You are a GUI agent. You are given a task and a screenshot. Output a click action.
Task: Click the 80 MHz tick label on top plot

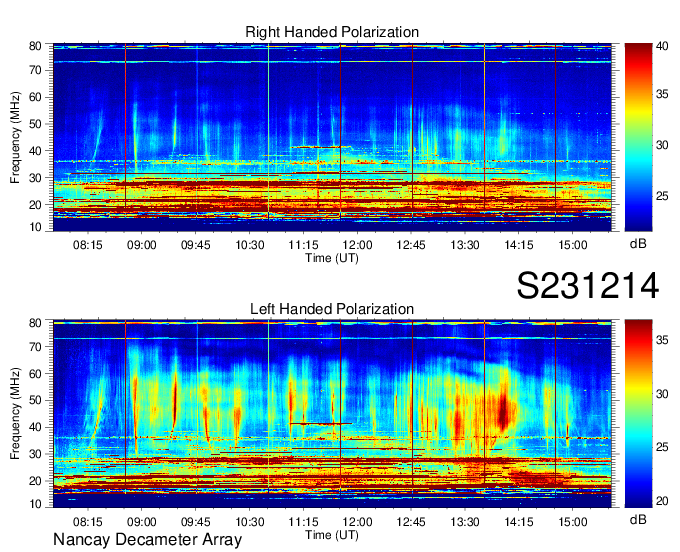tap(35, 46)
